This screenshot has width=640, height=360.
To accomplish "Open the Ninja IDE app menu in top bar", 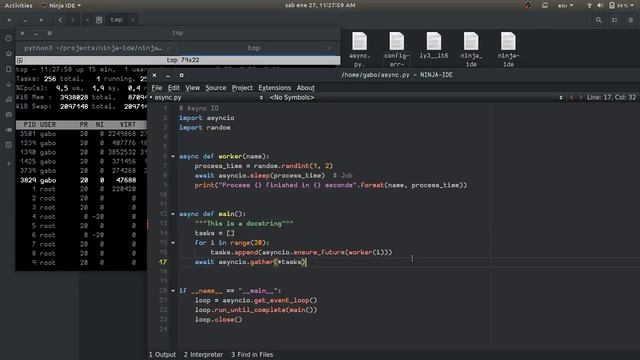I will pyautogui.click(x=61, y=5).
